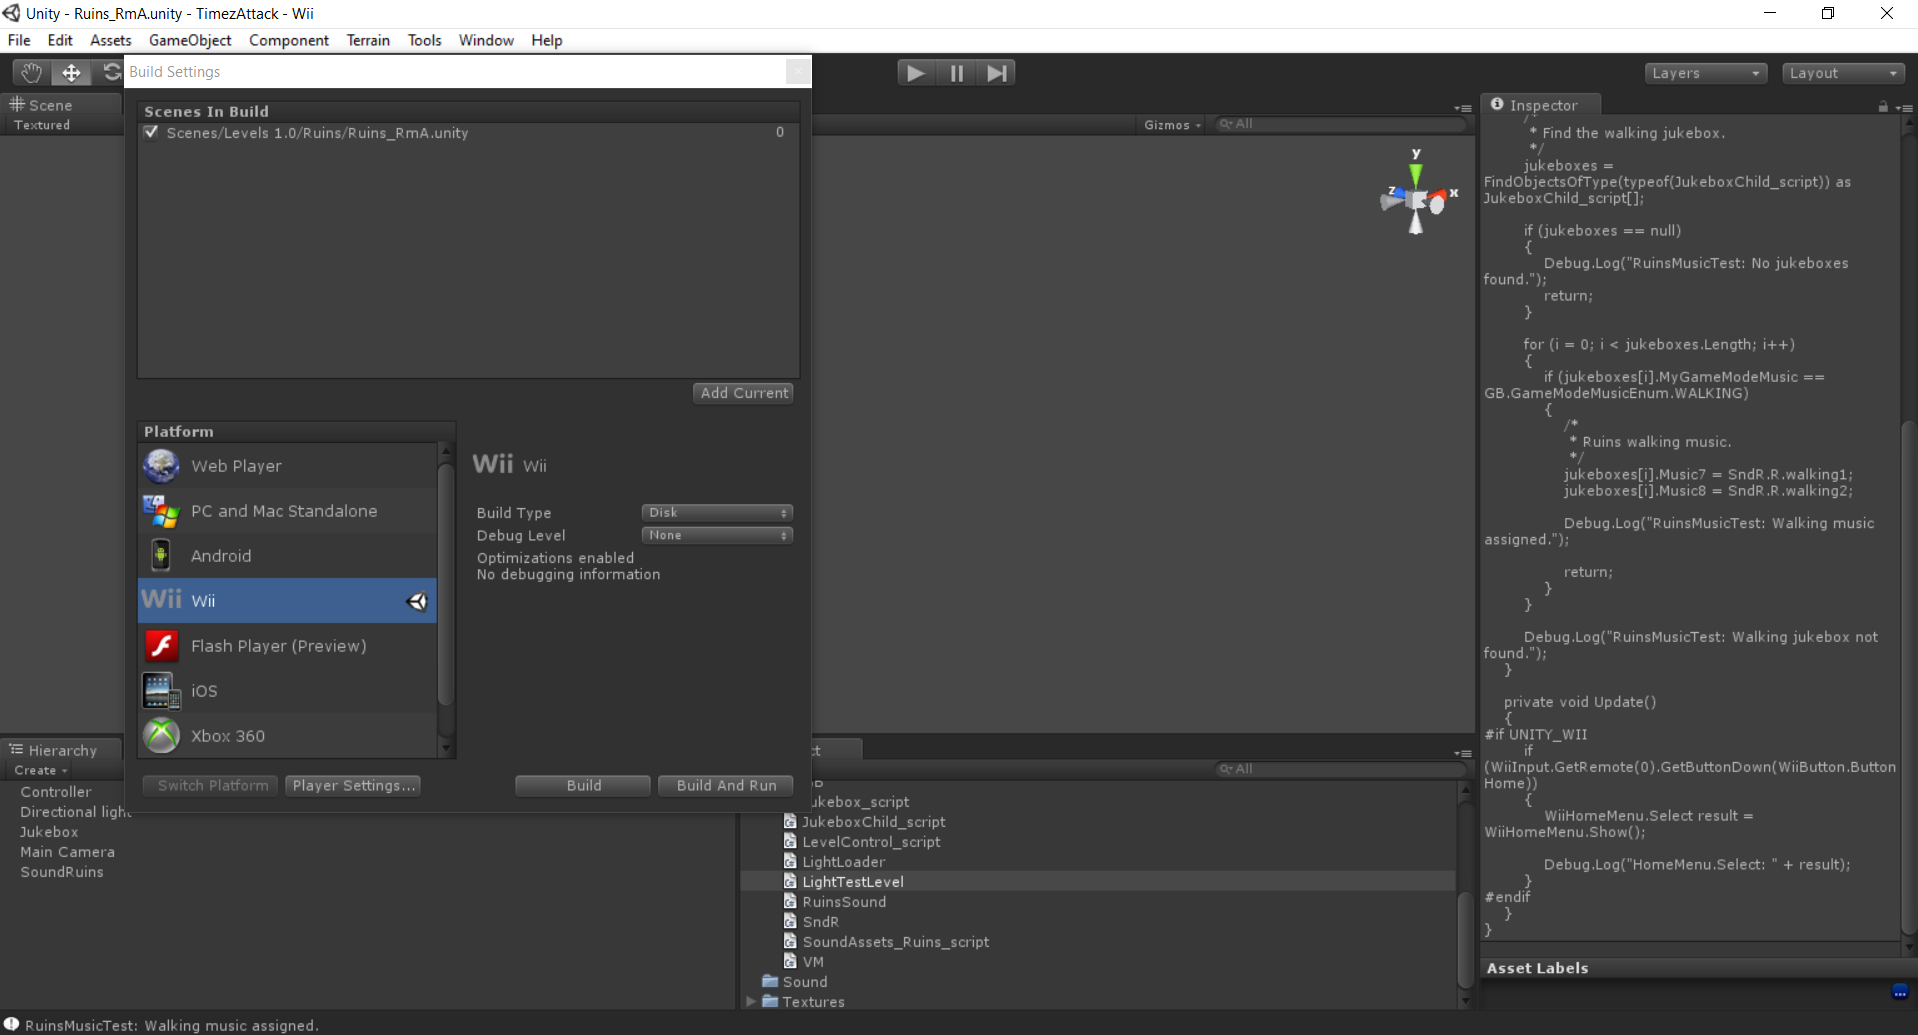
Task: Open the Inspector panel options menu icon
Action: pyautogui.click(x=1903, y=107)
